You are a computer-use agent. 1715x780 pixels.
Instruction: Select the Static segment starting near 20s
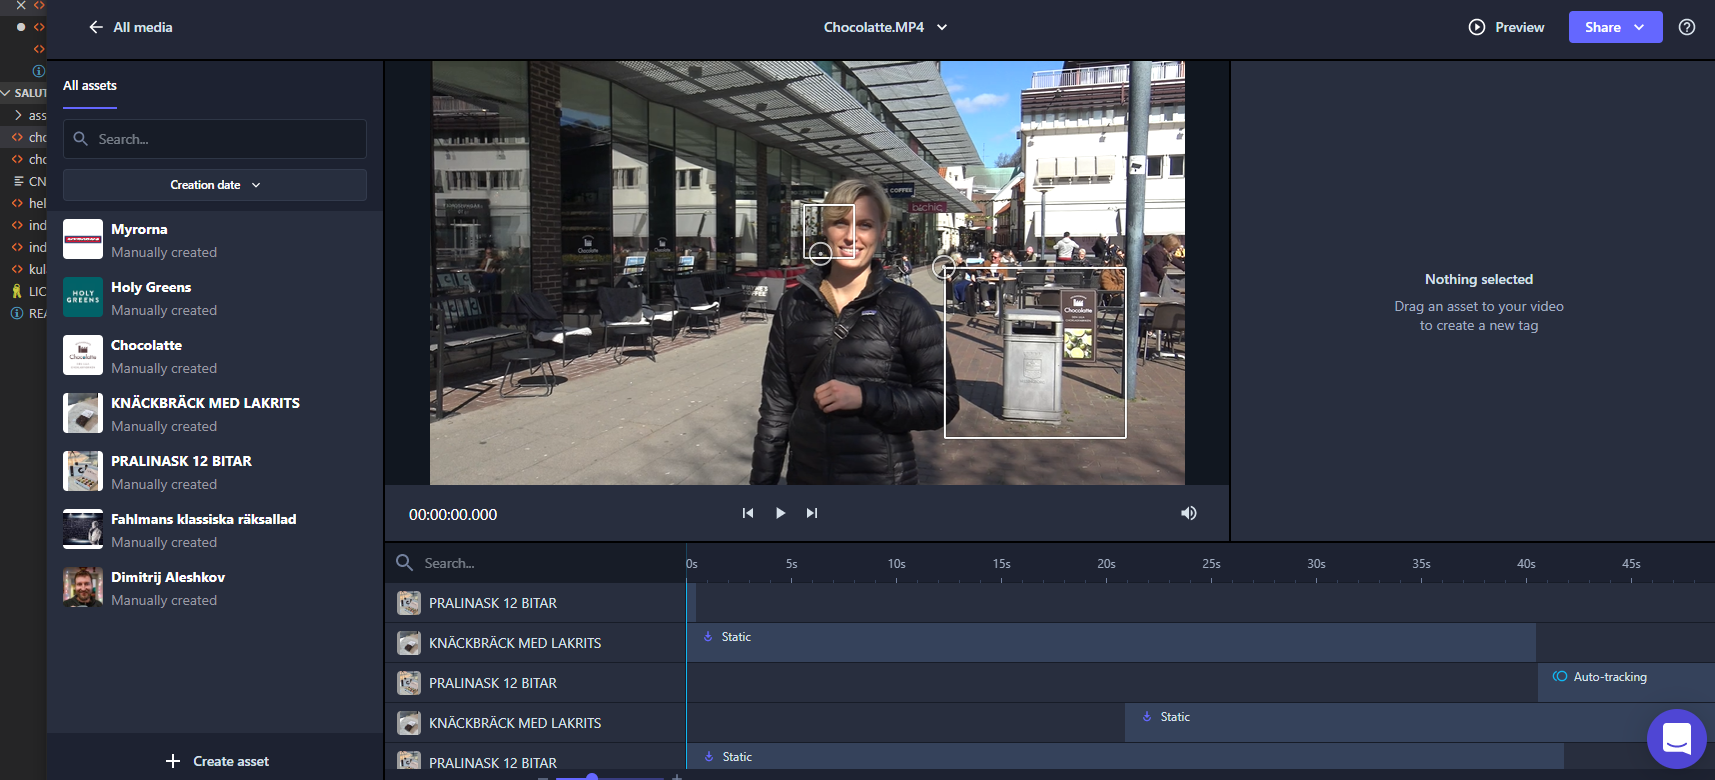coord(1420,722)
